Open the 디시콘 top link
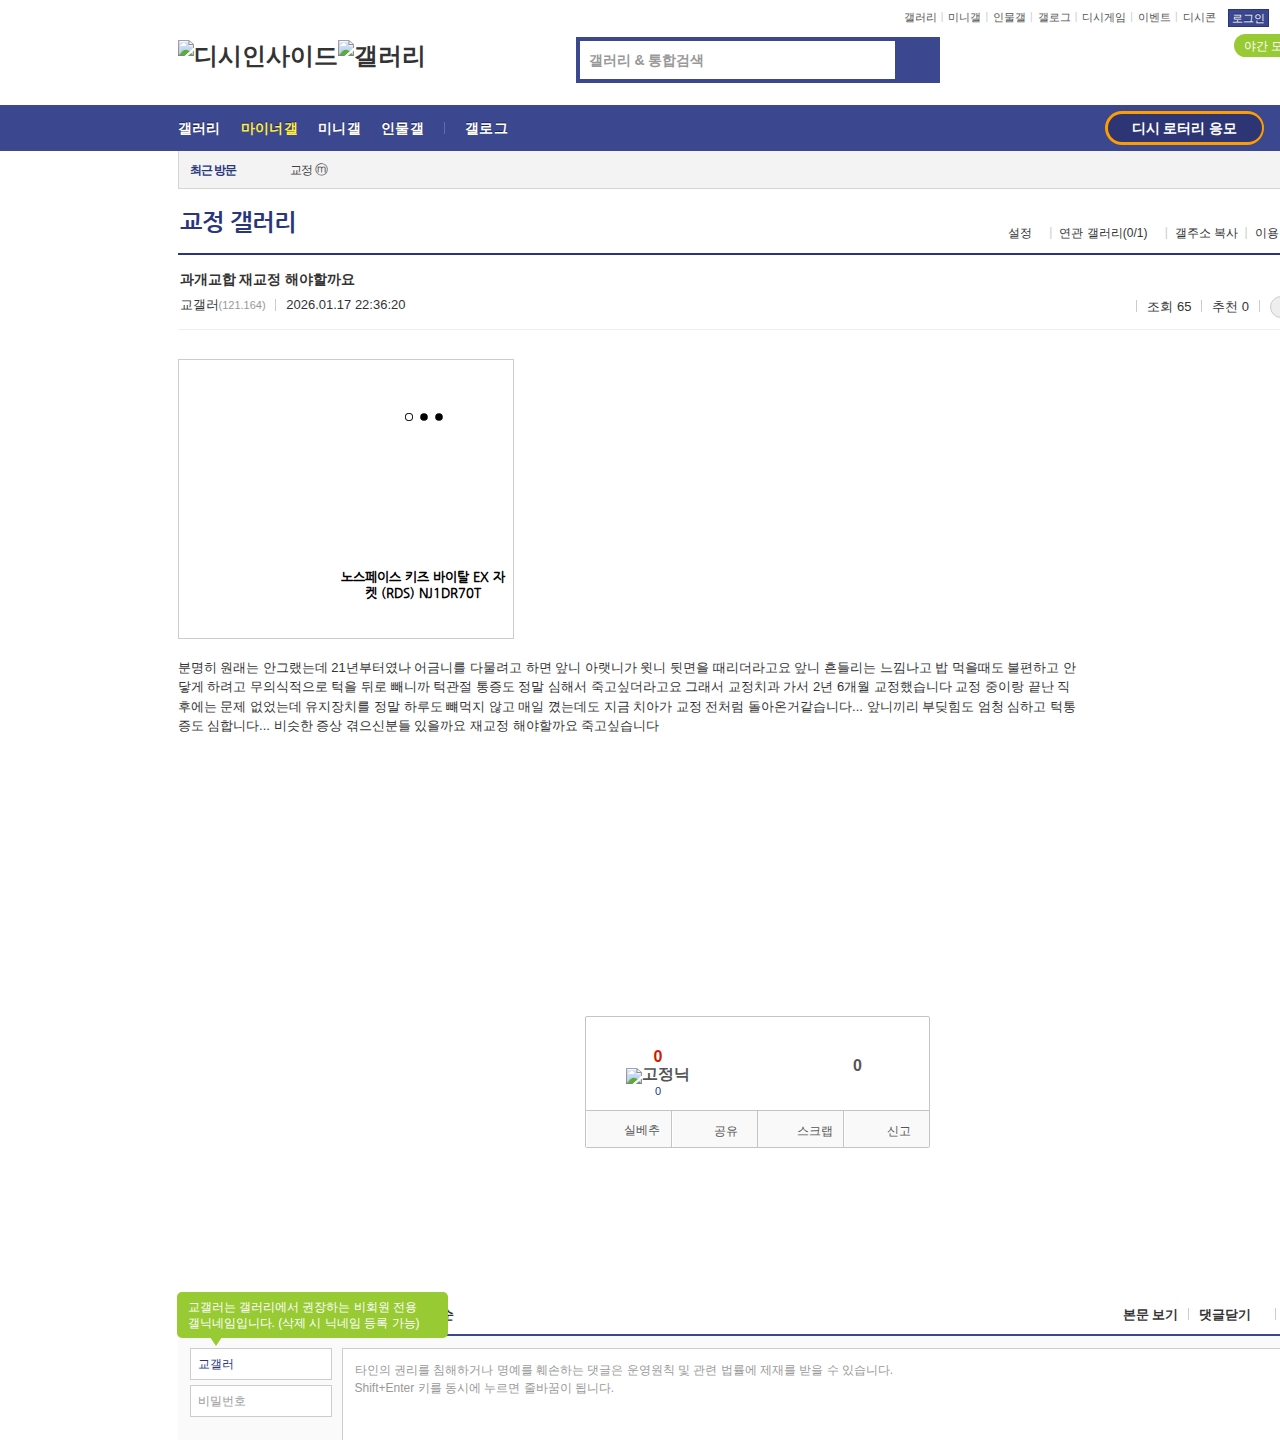Screen dimensions: 1280x1440 coord(1199,18)
